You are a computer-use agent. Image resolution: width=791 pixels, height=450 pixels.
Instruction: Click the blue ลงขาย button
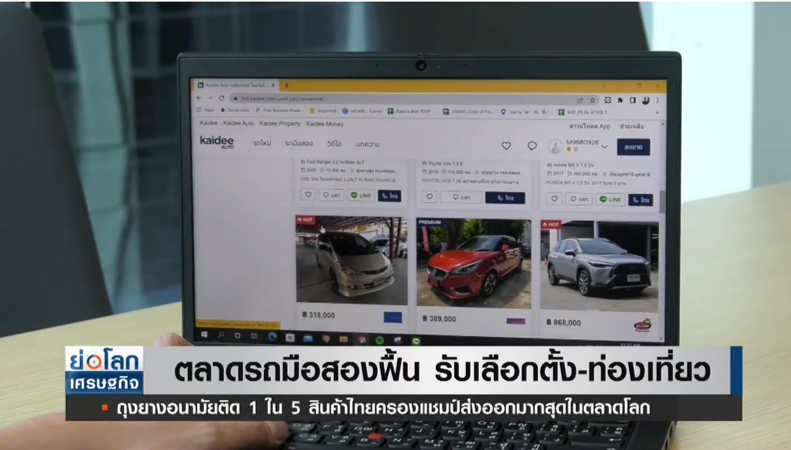[633, 147]
